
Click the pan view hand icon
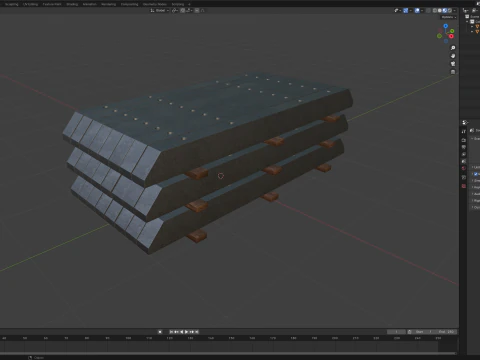(453, 56)
